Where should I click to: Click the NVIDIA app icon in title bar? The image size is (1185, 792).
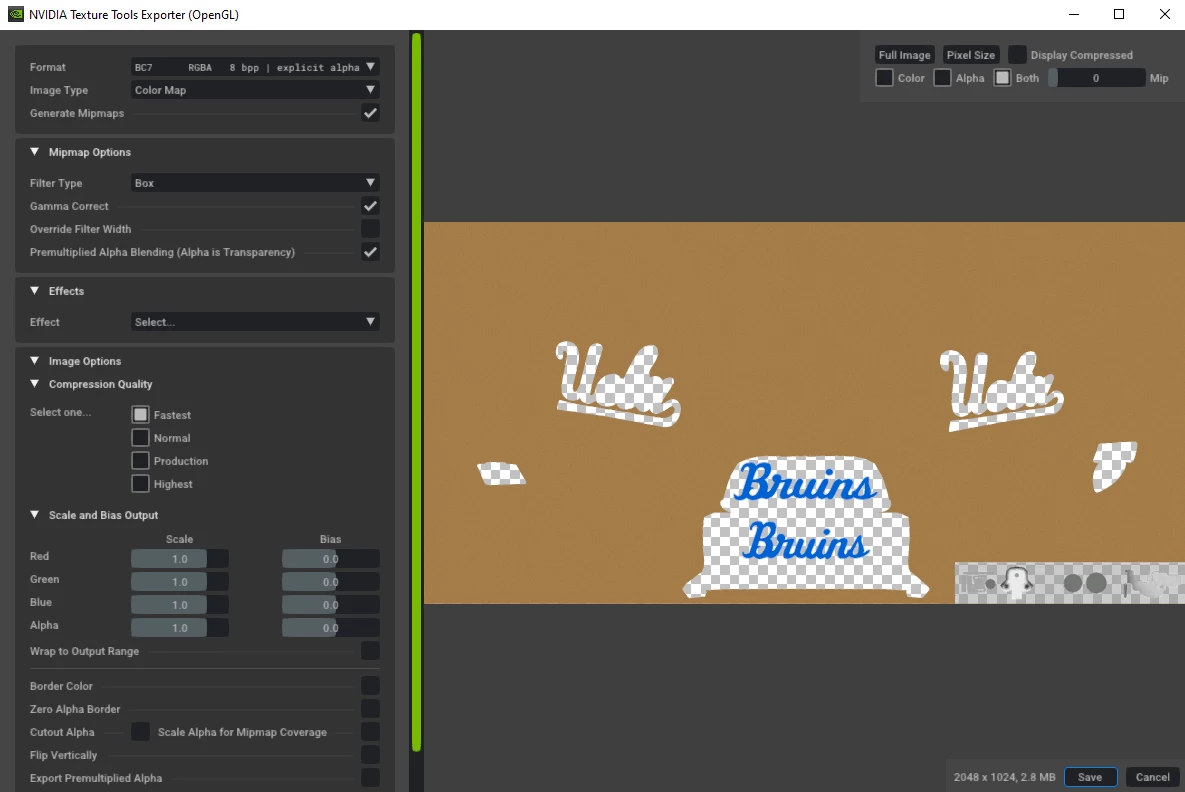coord(15,14)
